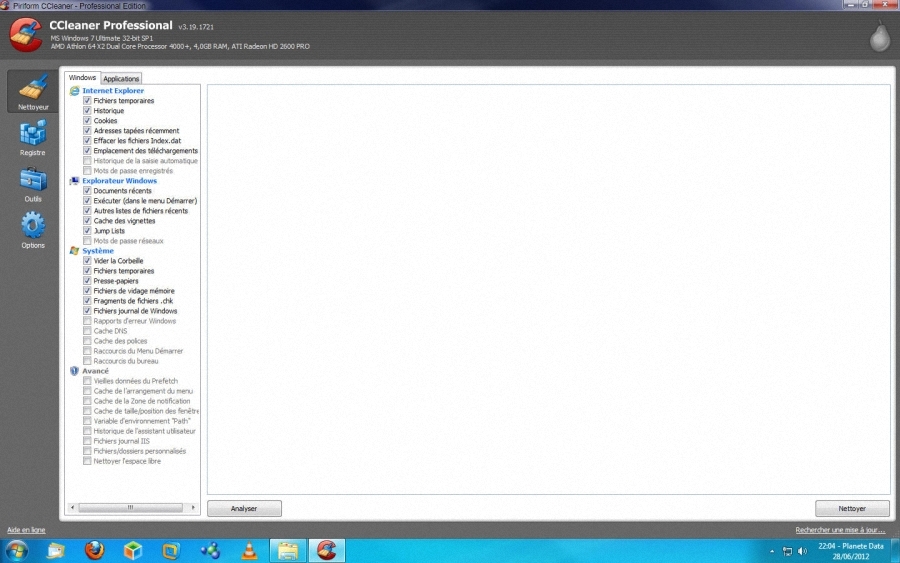Image resolution: width=900 pixels, height=563 pixels.
Task: Click 'Rapports d'erreur Windows' label
Action: (135, 321)
